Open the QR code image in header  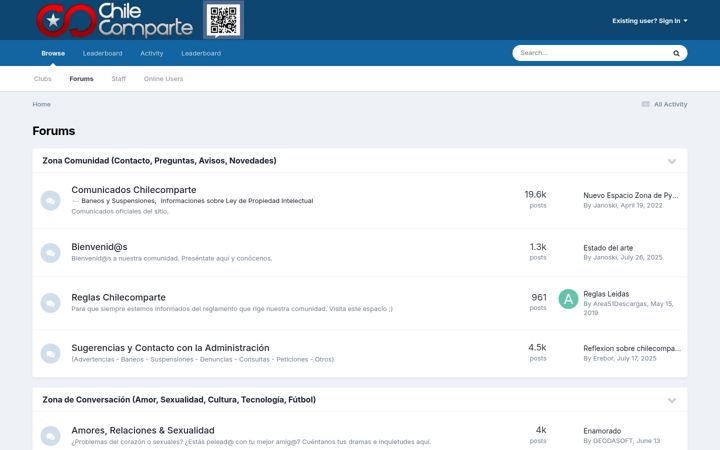(224, 20)
